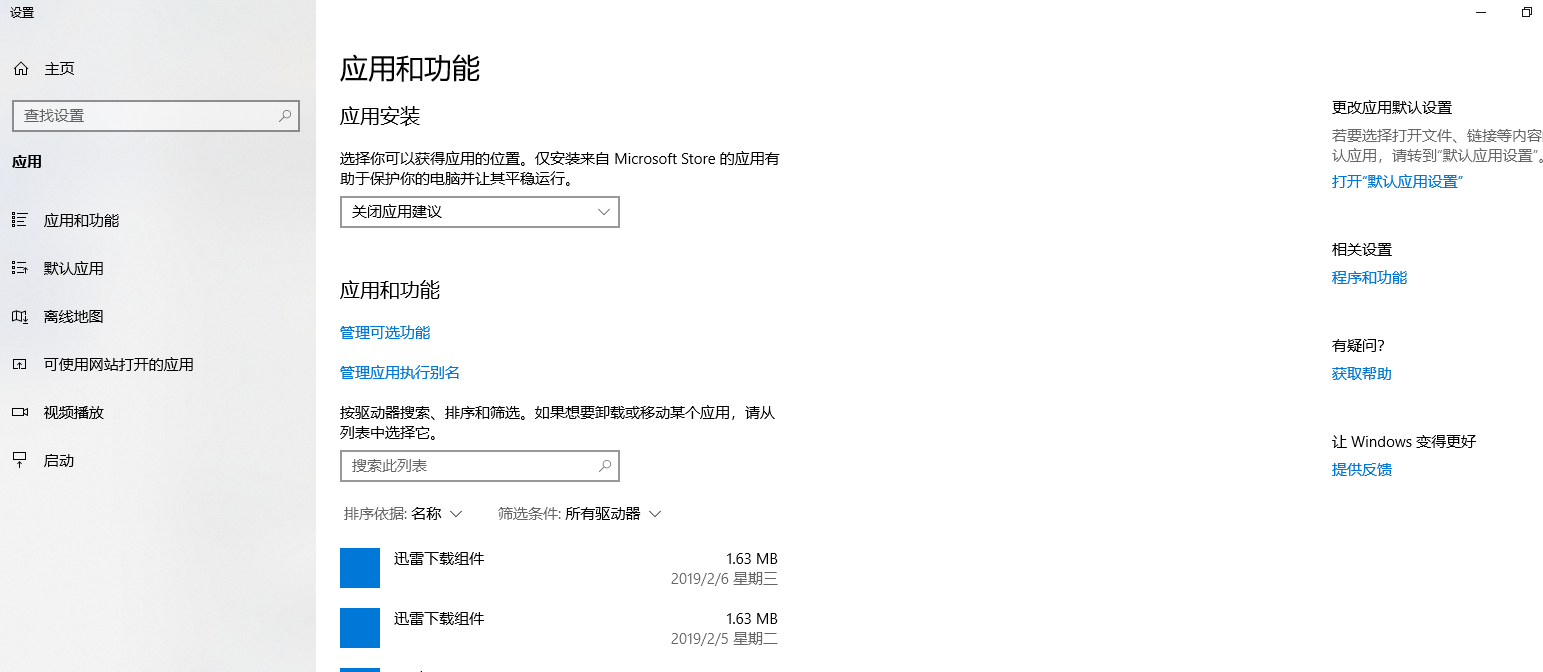Click the magnifier icon in 查找设置 box
Image resolution: width=1543 pixels, height=672 pixels.
285,116
